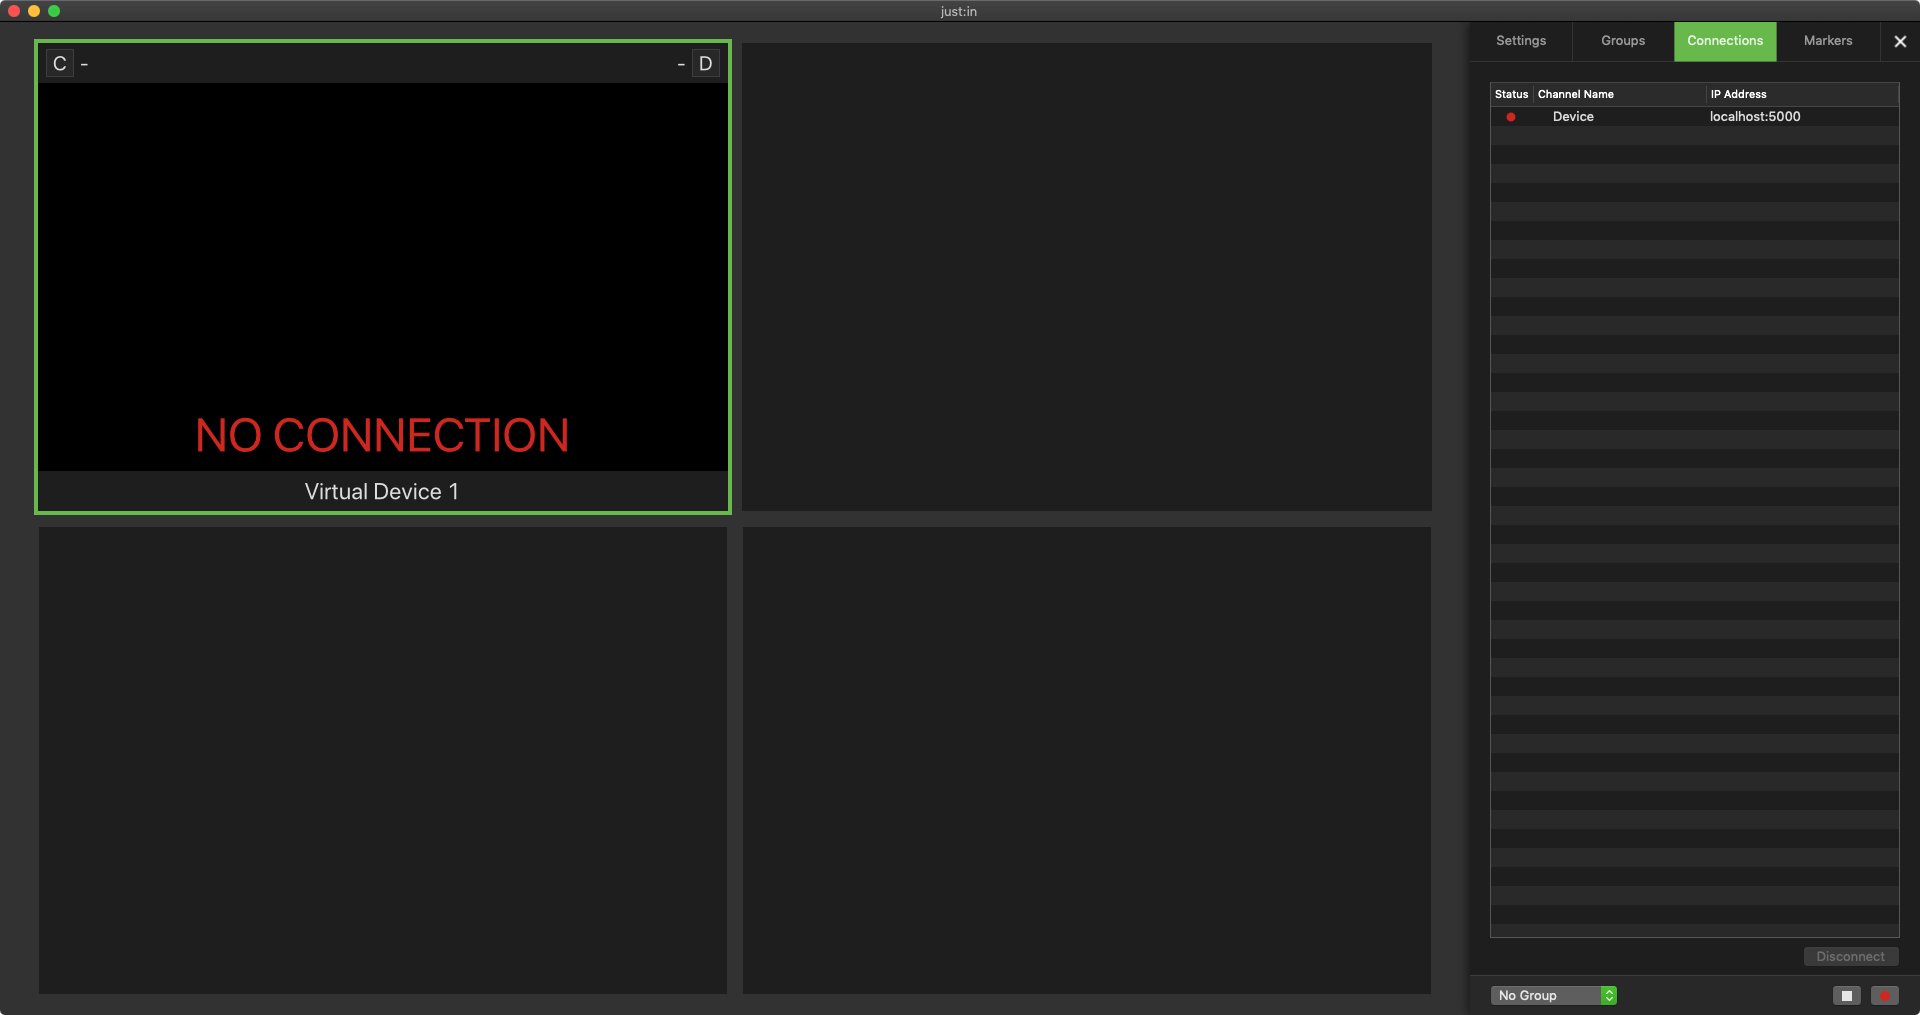Sort by the Channel Name column header
1920x1015 pixels.
tap(1619, 94)
